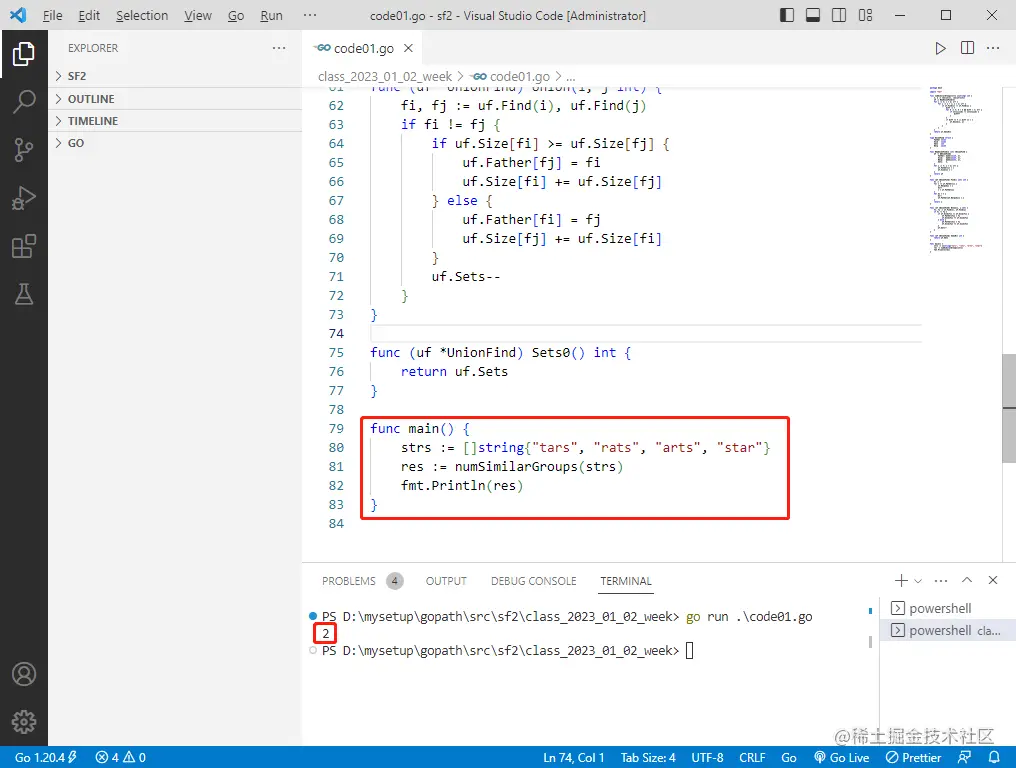Open the Selection menu
This screenshot has height=768, width=1016.
coord(142,15)
